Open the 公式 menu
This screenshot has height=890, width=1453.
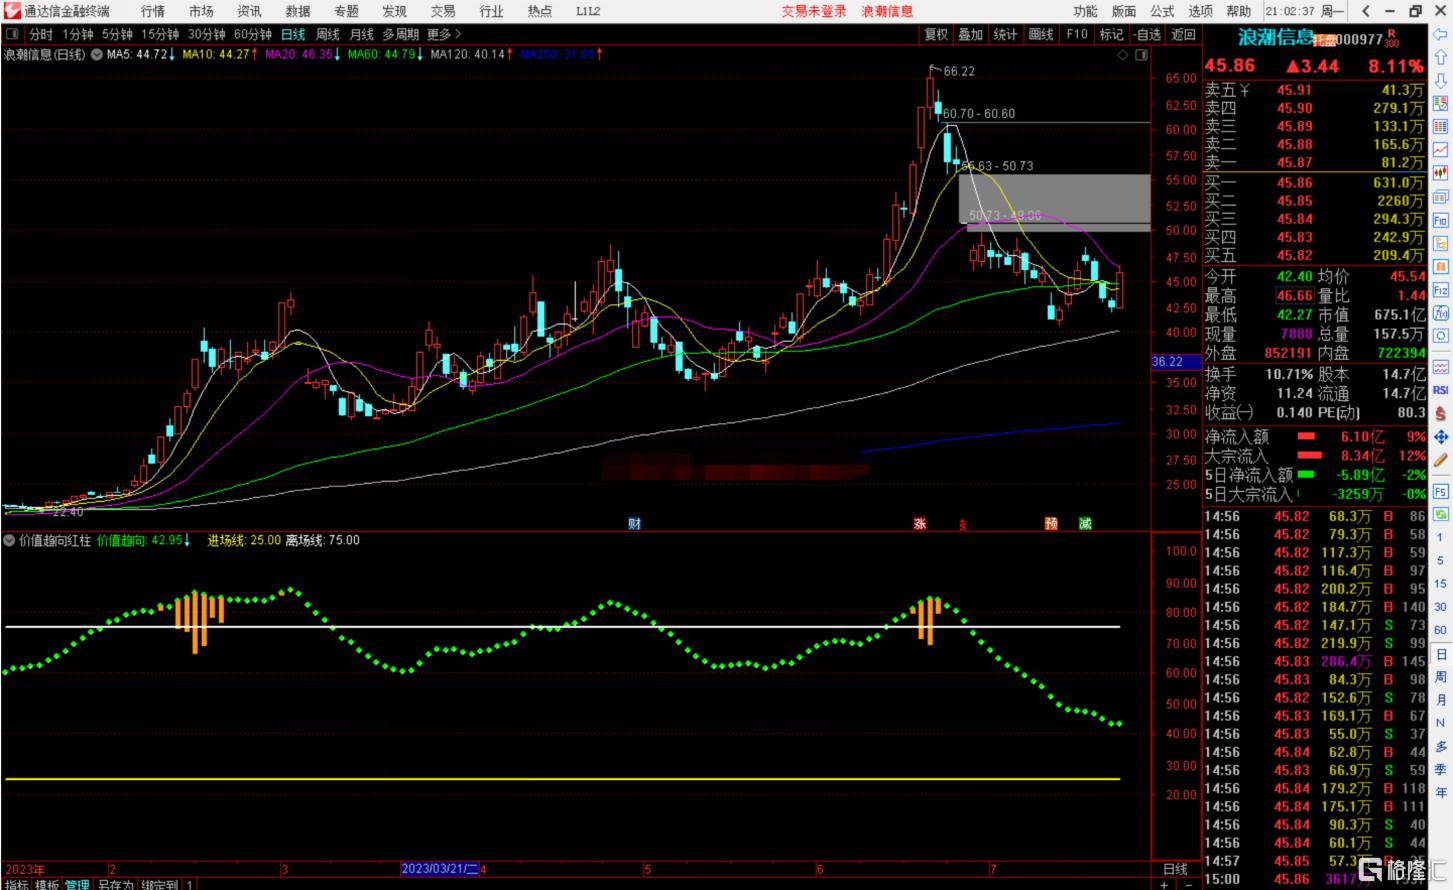click(x=1161, y=11)
